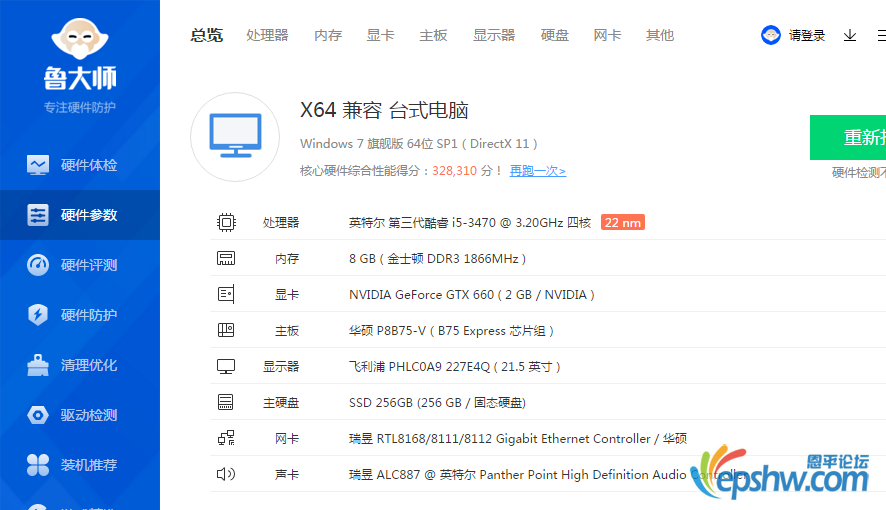
Task: Open 硬件防护 shield icon
Action: tap(38, 315)
